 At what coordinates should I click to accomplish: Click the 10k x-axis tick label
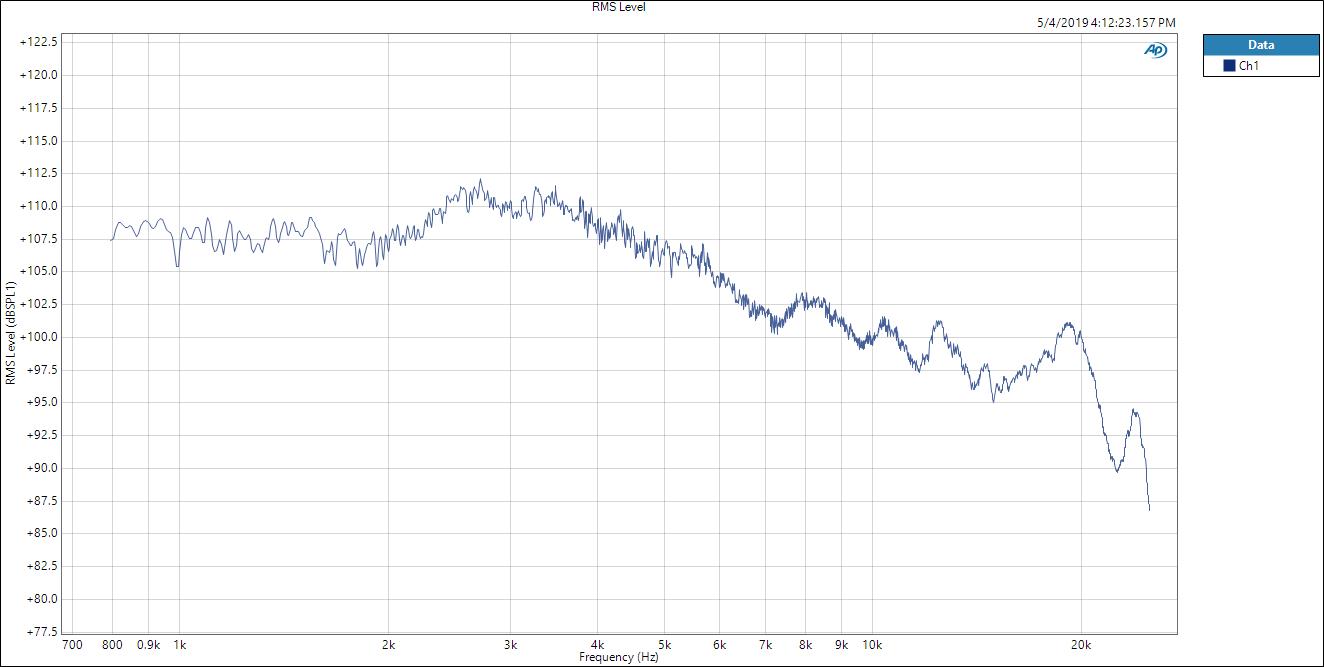tap(873, 645)
